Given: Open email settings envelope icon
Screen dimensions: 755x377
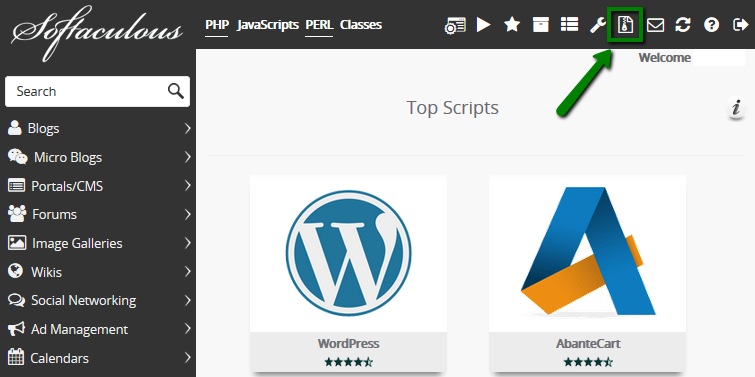Looking at the screenshot, I should [x=655, y=25].
